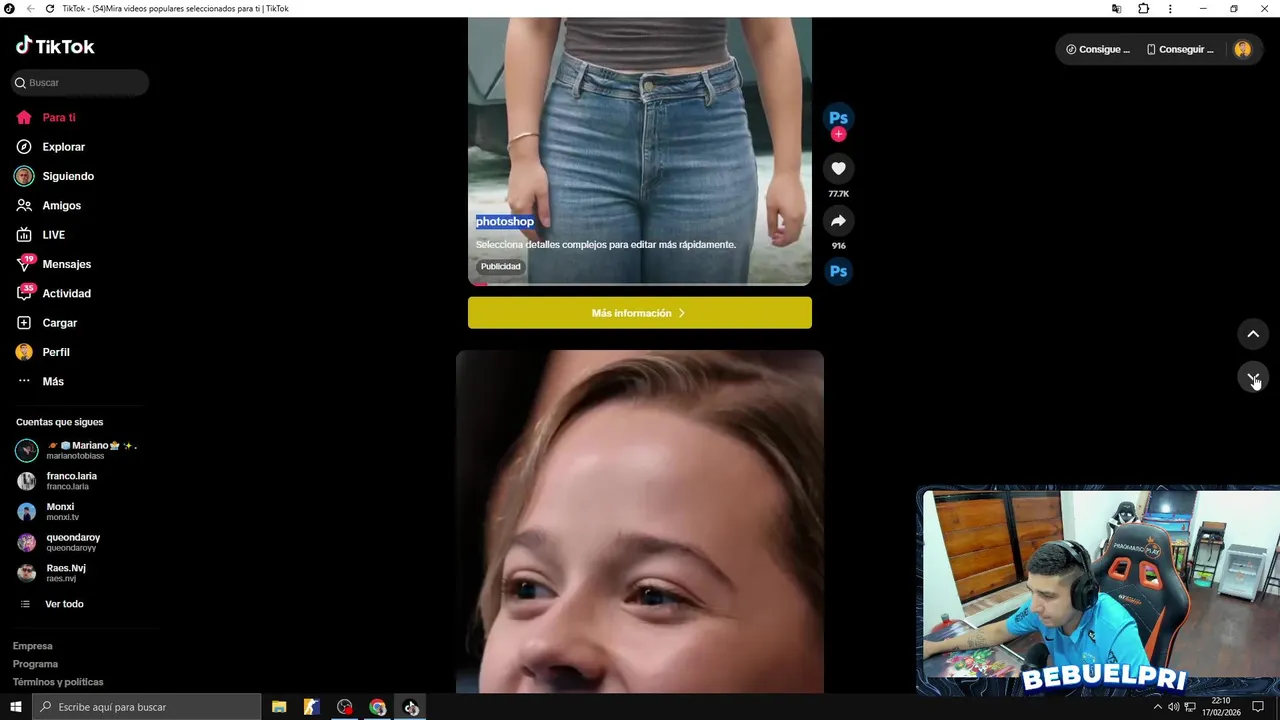Open the Photoshop profile avatar
Screen dimensions: 1280x720
tap(838, 118)
